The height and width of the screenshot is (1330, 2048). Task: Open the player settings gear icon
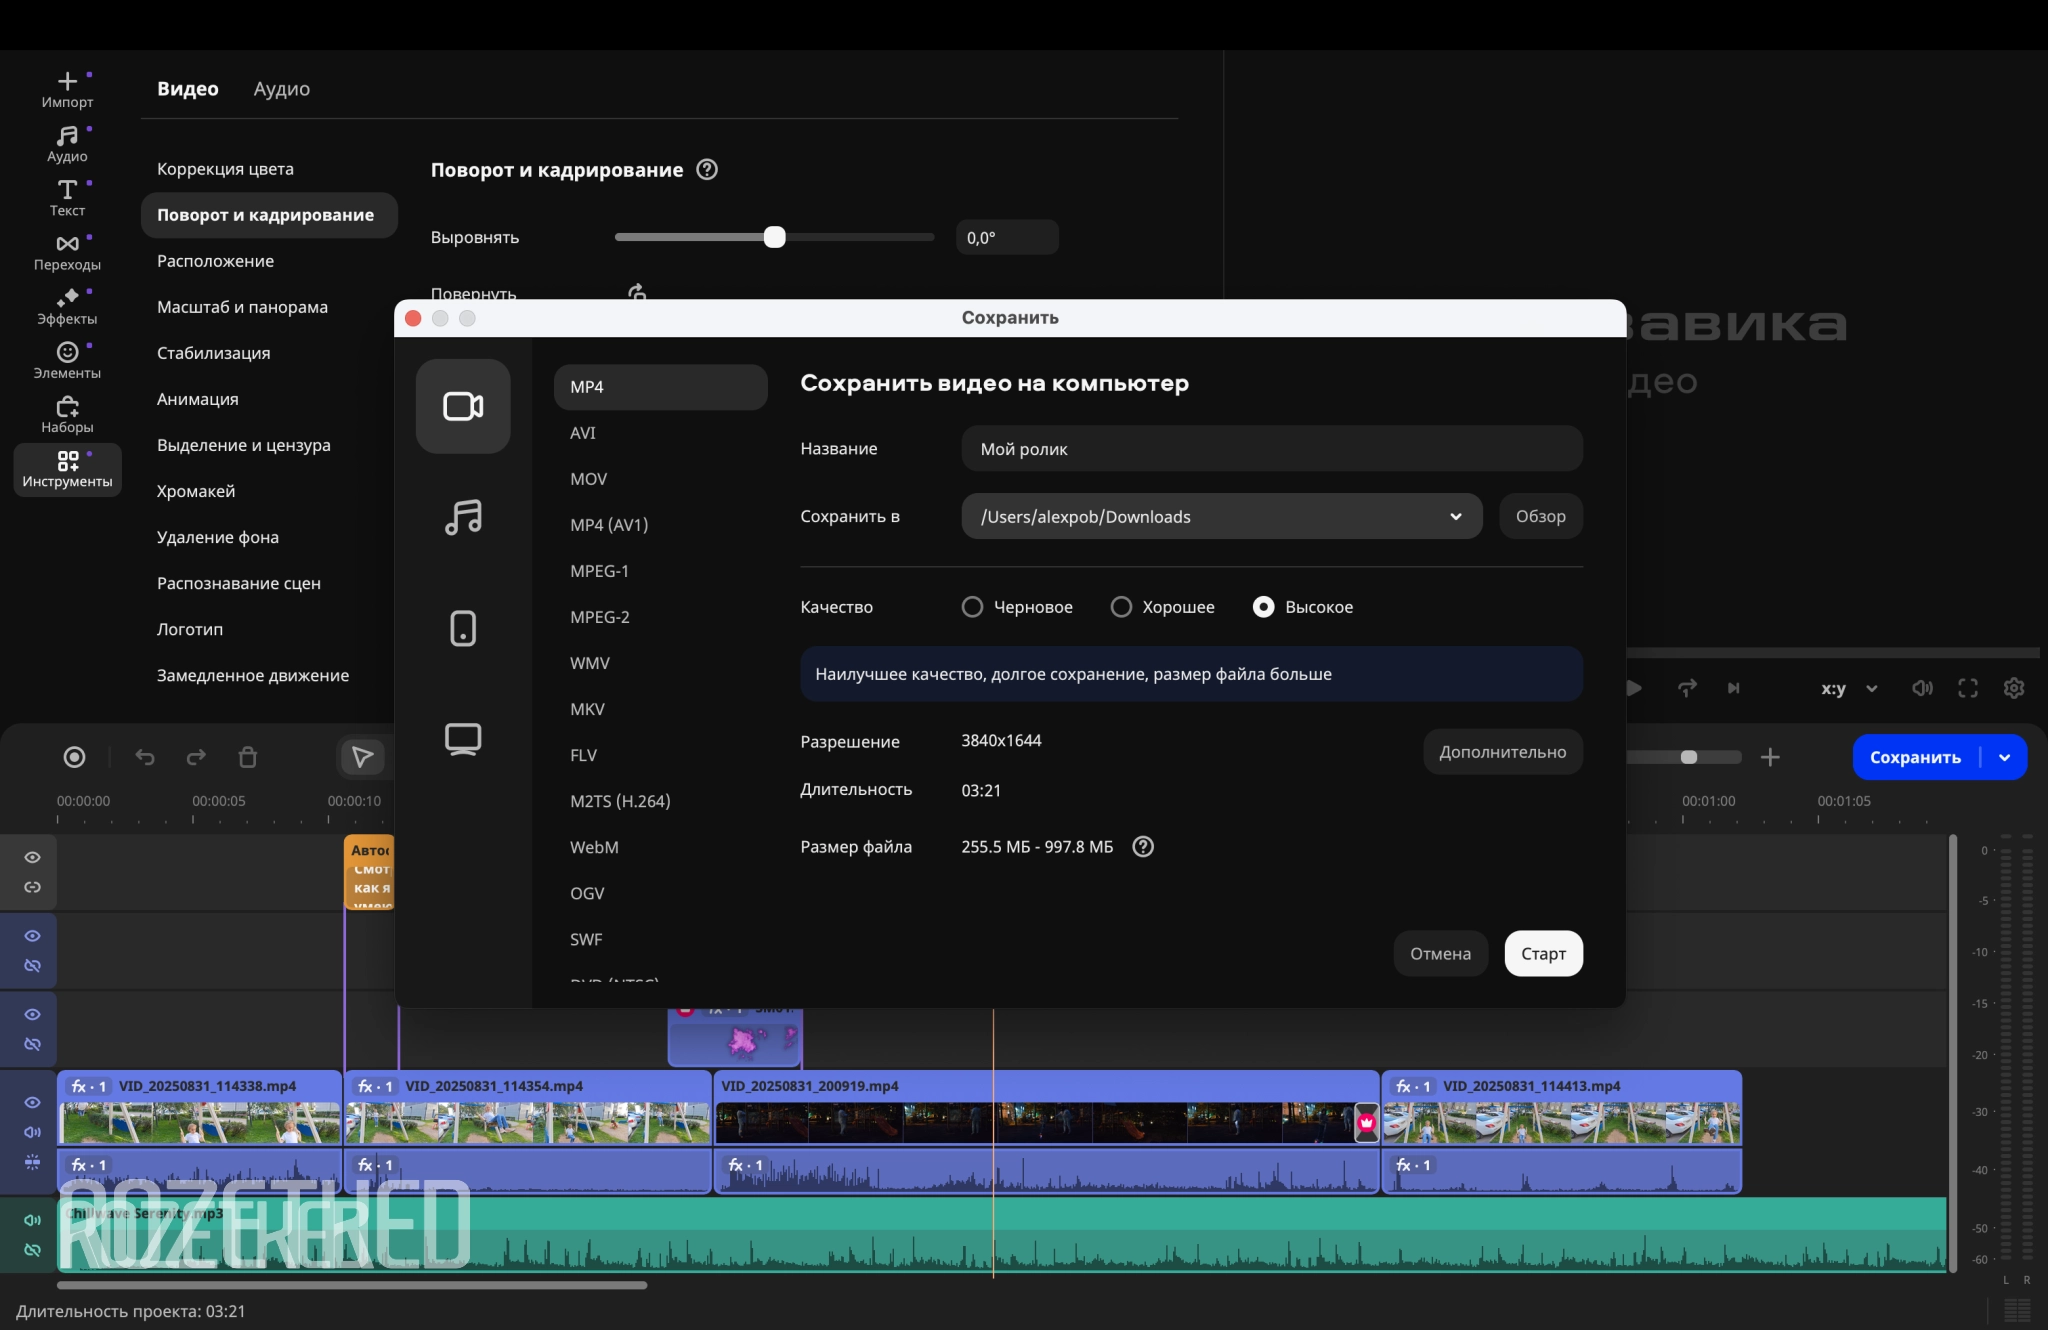click(x=2014, y=688)
